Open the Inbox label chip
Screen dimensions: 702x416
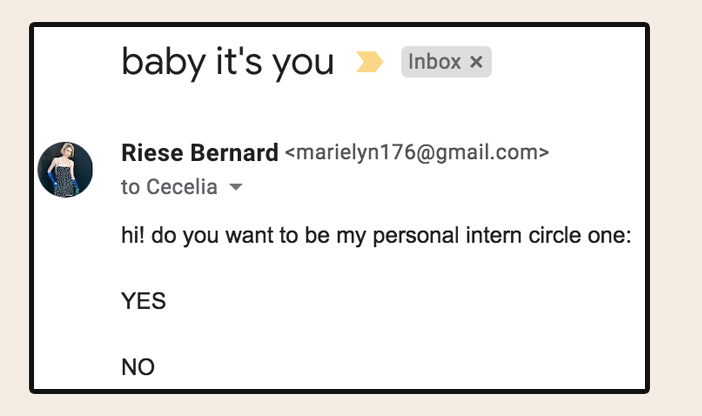click(446, 62)
